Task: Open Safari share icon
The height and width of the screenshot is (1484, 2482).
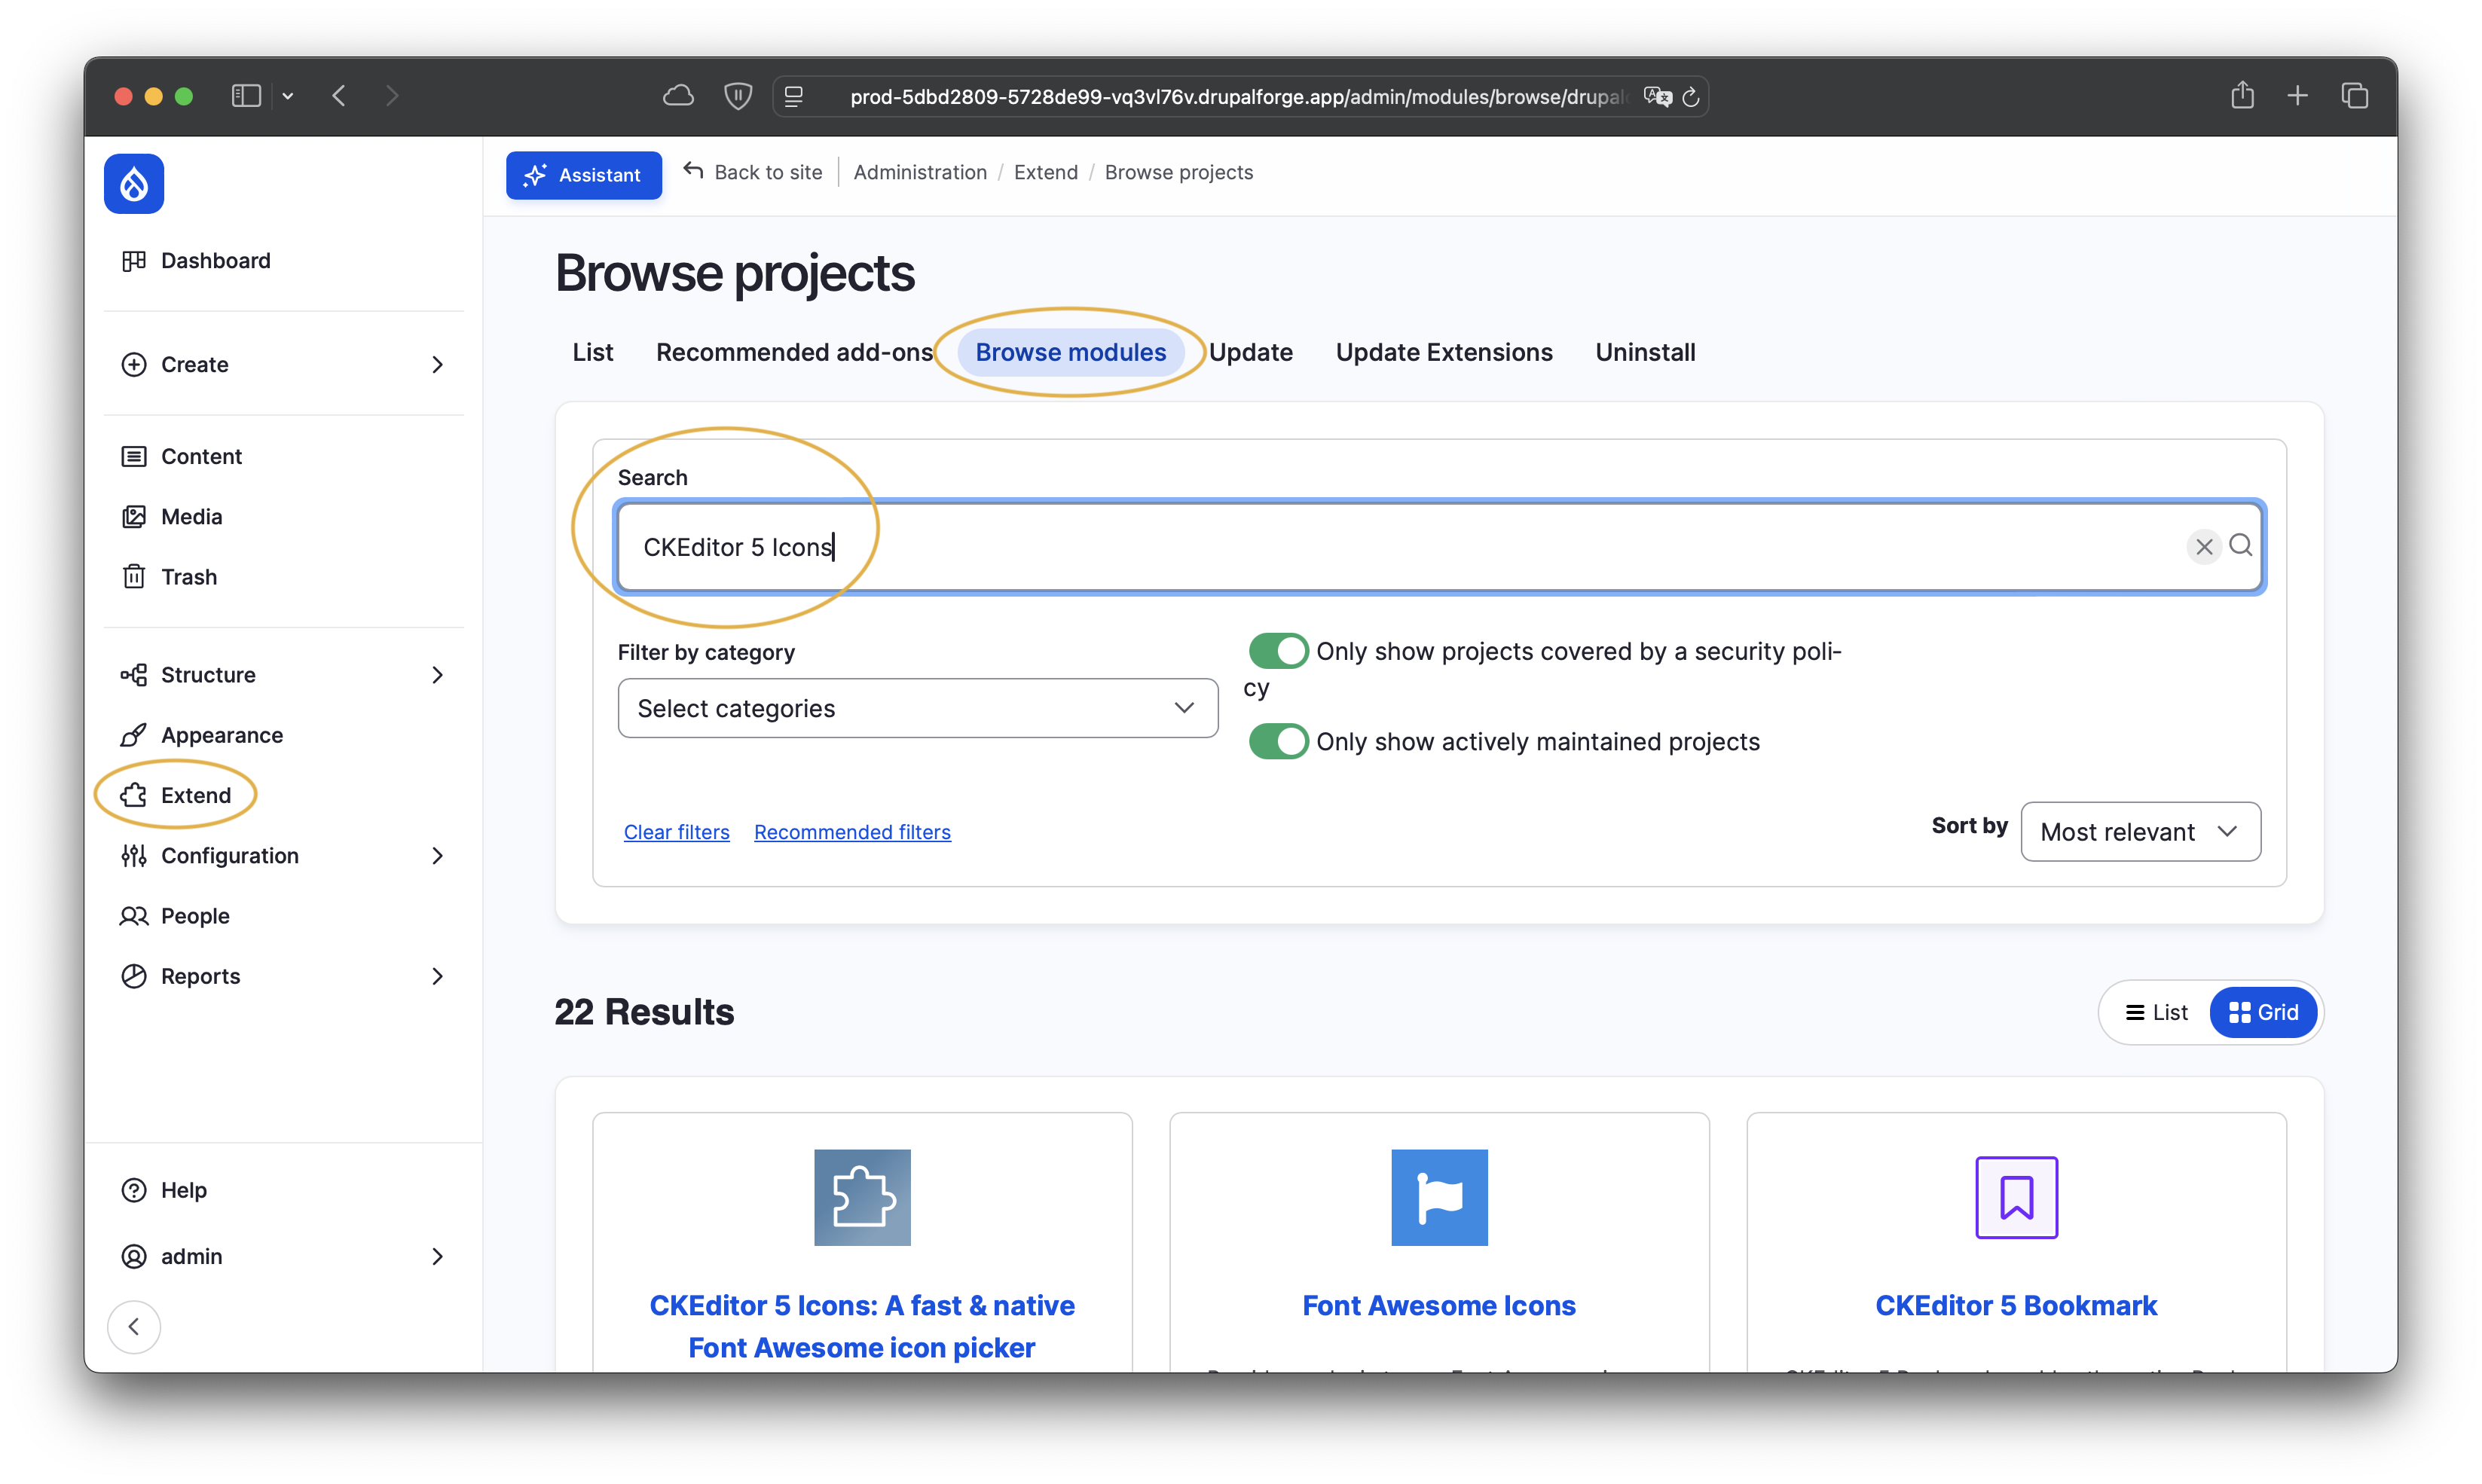Action: pyautogui.click(x=2242, y=96)
